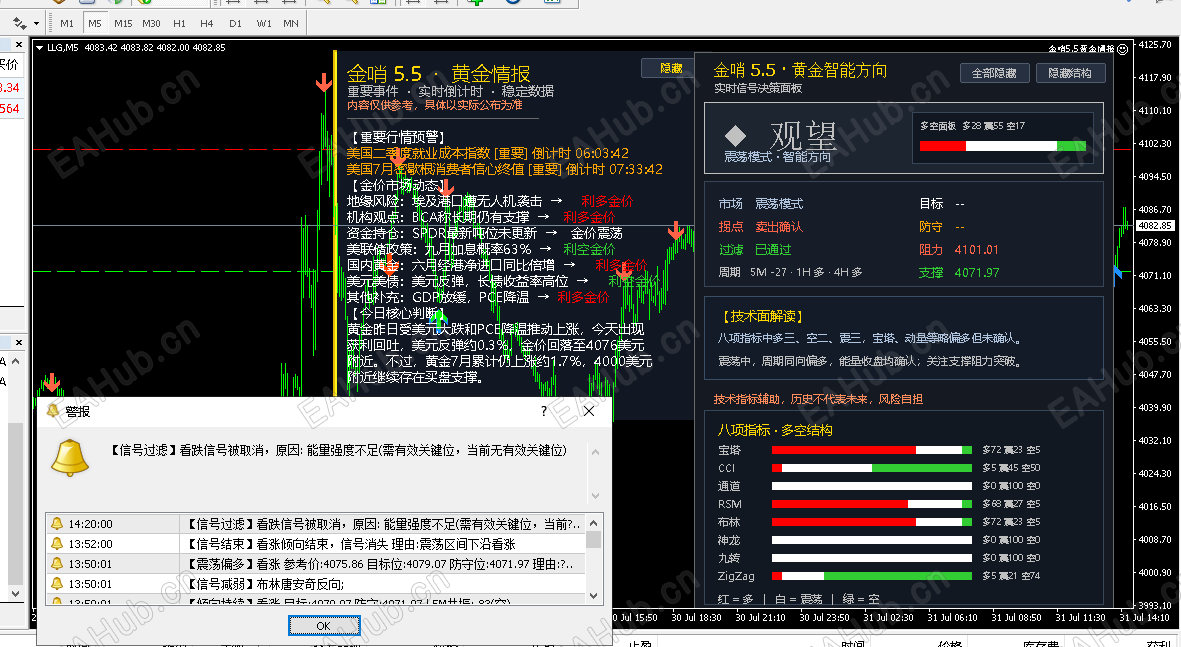Choose the D1 timeframe
Screen dimensions: 1181x647
(235, 23)
